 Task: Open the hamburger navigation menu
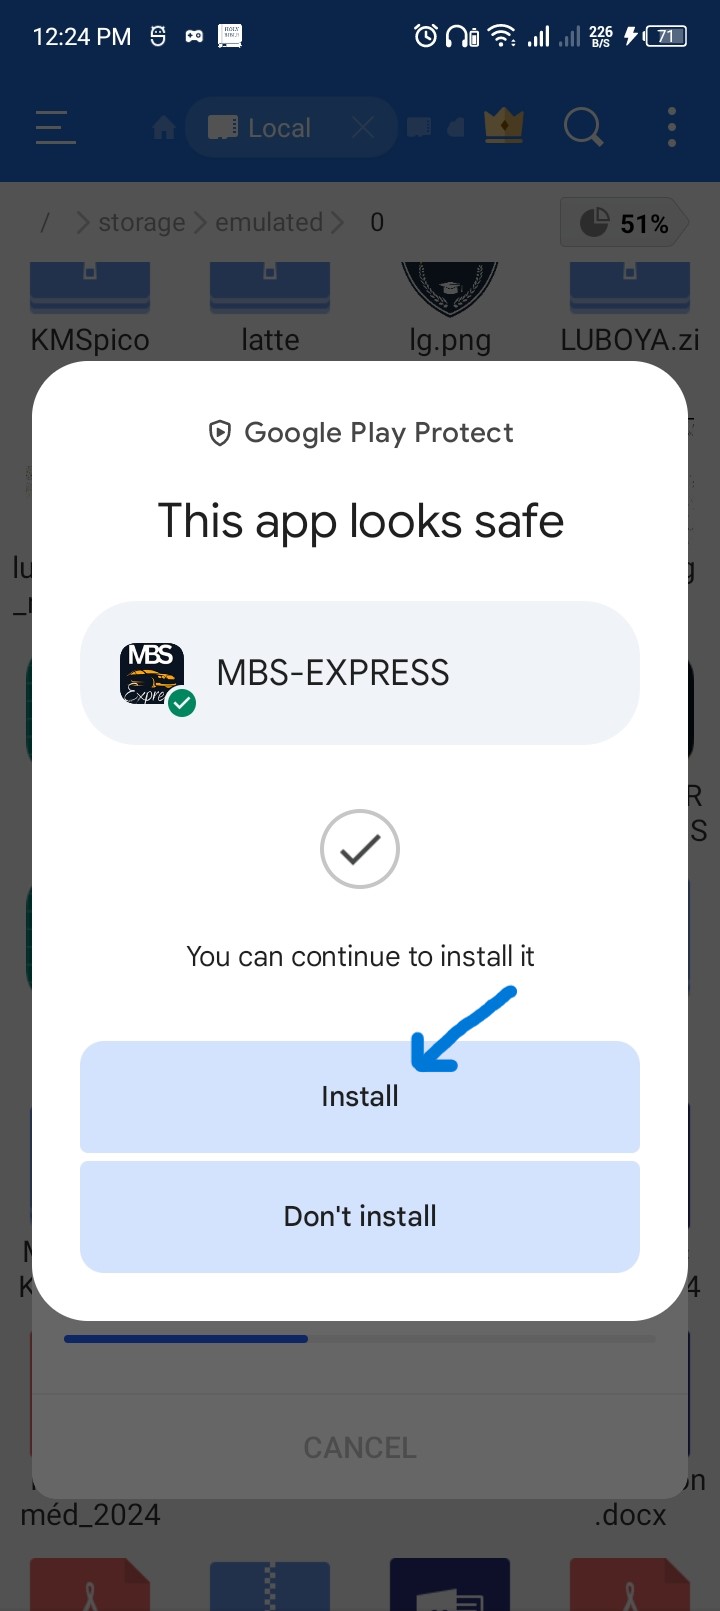[x=55, y=127]
